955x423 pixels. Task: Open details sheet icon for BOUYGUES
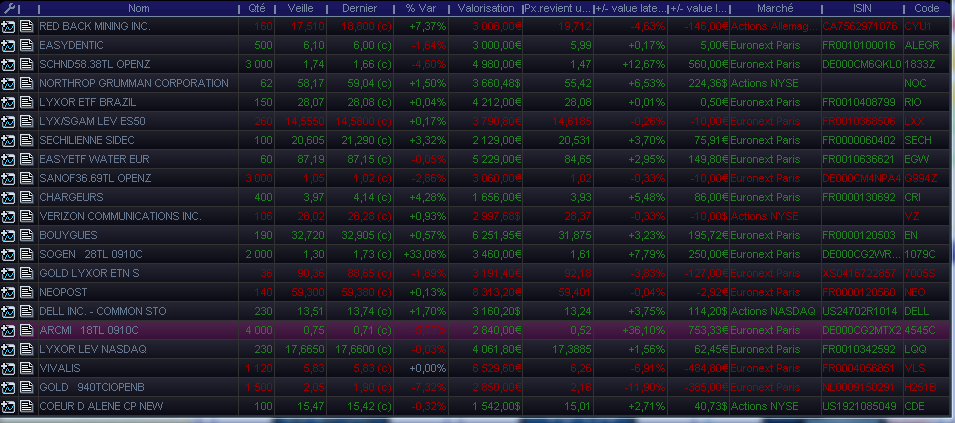[x=26, y=235]
